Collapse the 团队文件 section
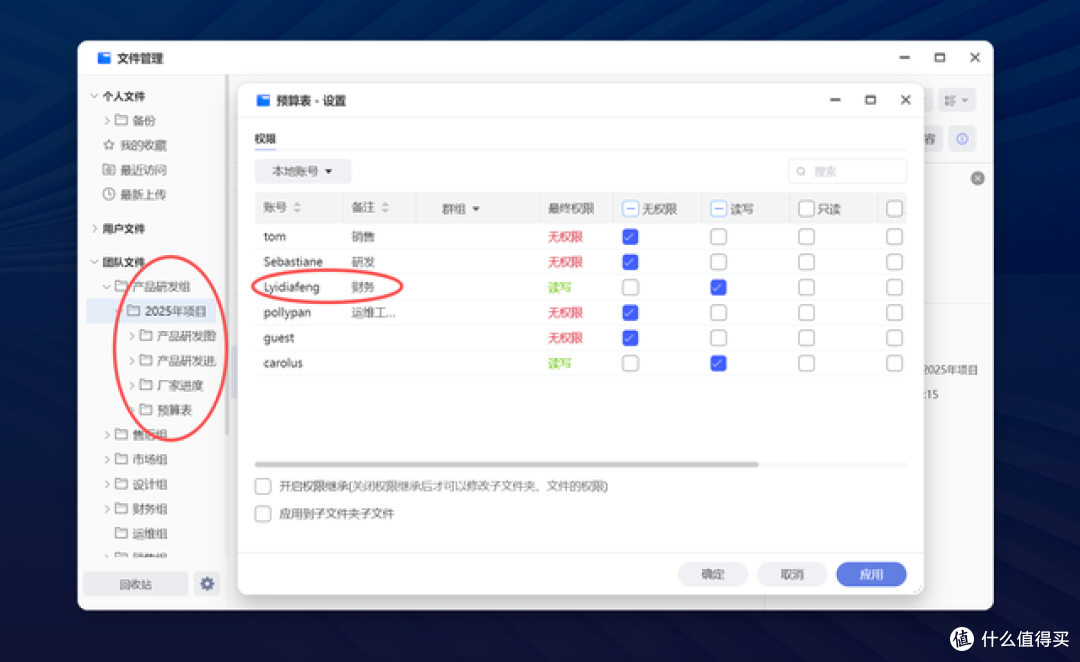The image size is (1080, 662). point(94,262)
